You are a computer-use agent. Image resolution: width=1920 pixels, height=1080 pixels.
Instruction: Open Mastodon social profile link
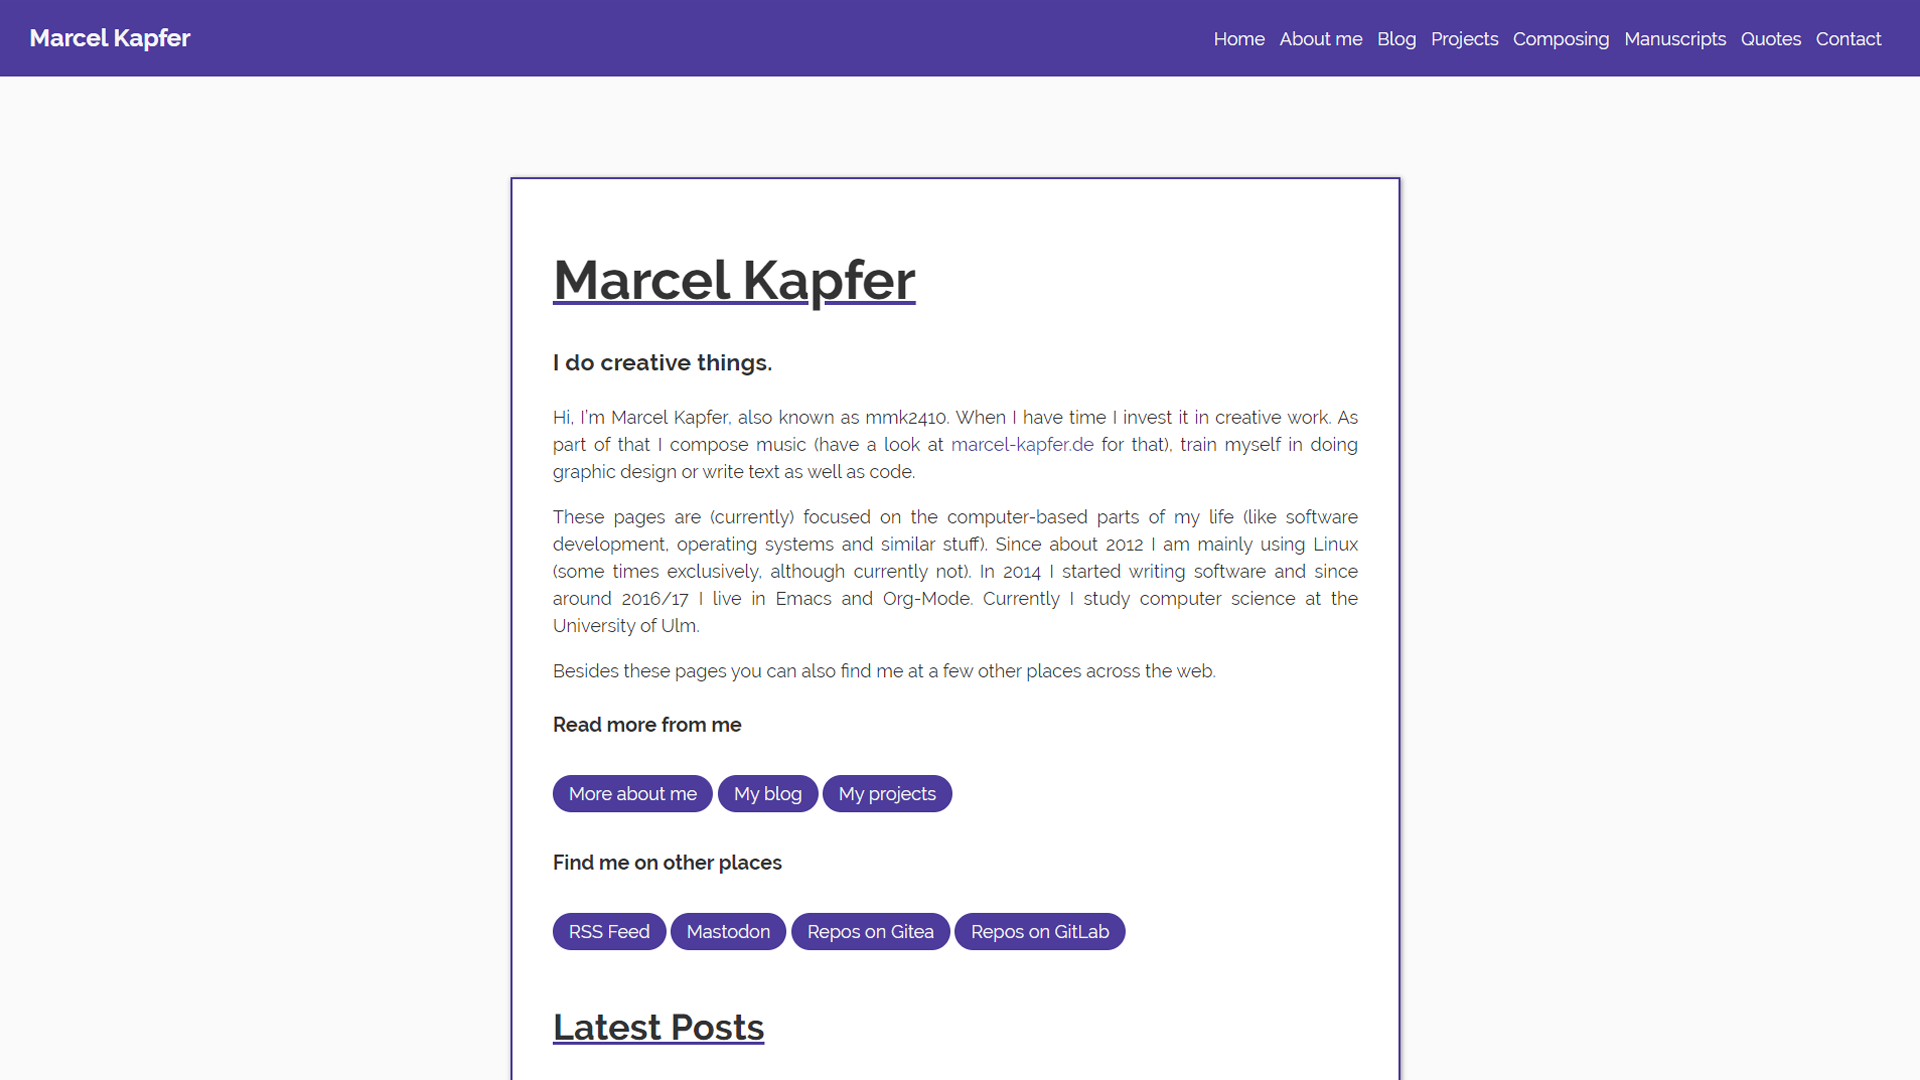(729, 931)
